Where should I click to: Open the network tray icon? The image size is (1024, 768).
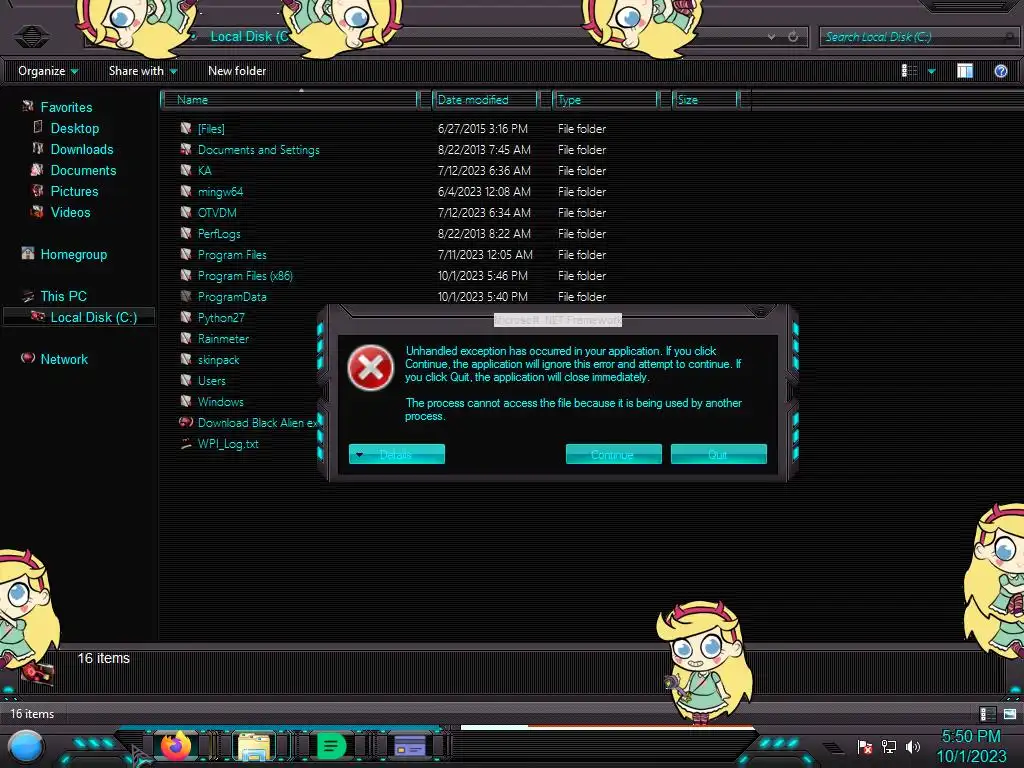click(x=889, y=746)
